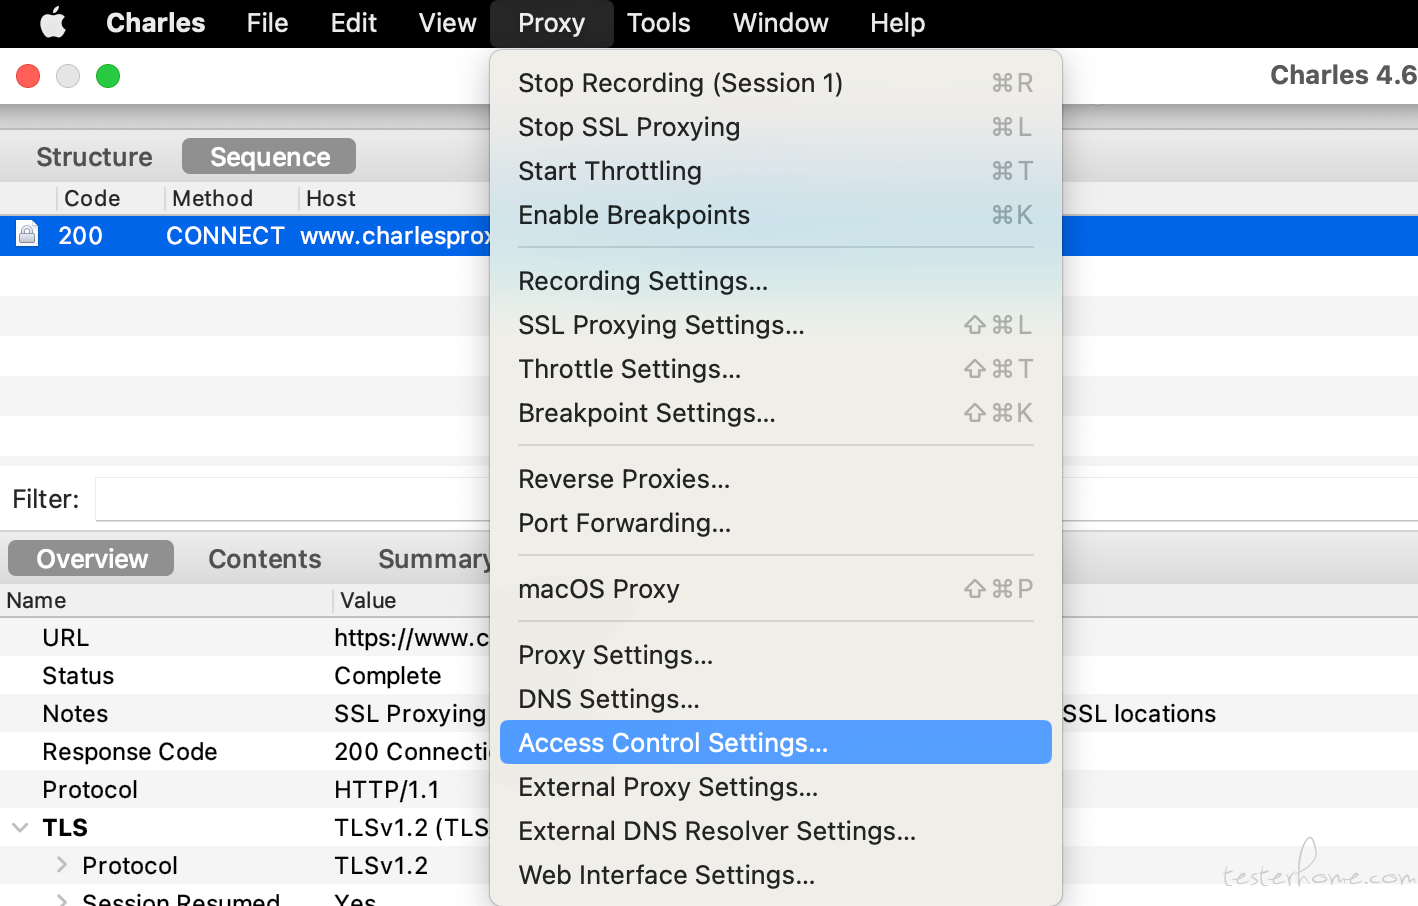
Task: Select Stop SSL Proxying
Action: click(775, 127)
